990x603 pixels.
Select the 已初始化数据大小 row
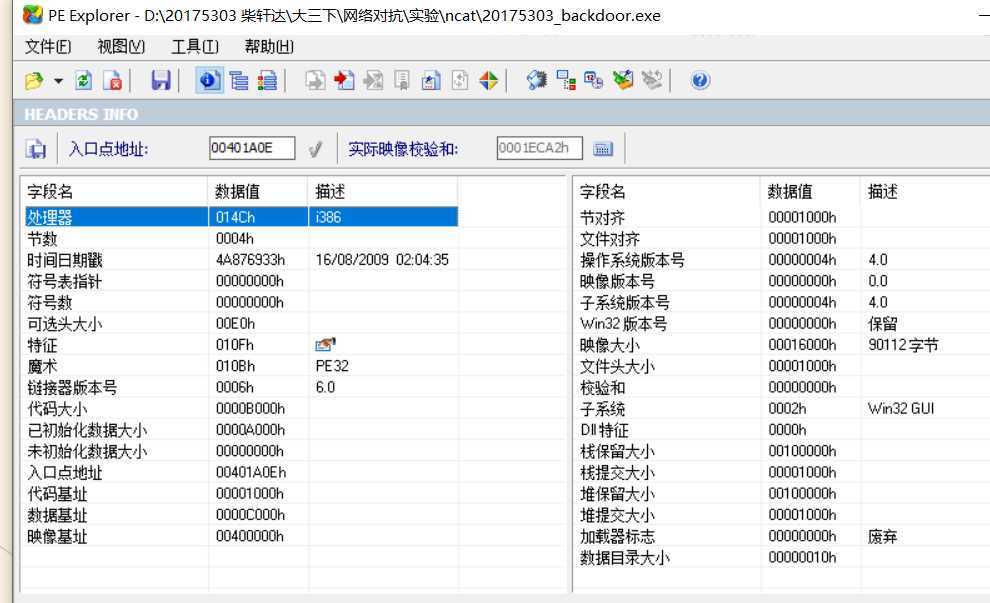241,430
